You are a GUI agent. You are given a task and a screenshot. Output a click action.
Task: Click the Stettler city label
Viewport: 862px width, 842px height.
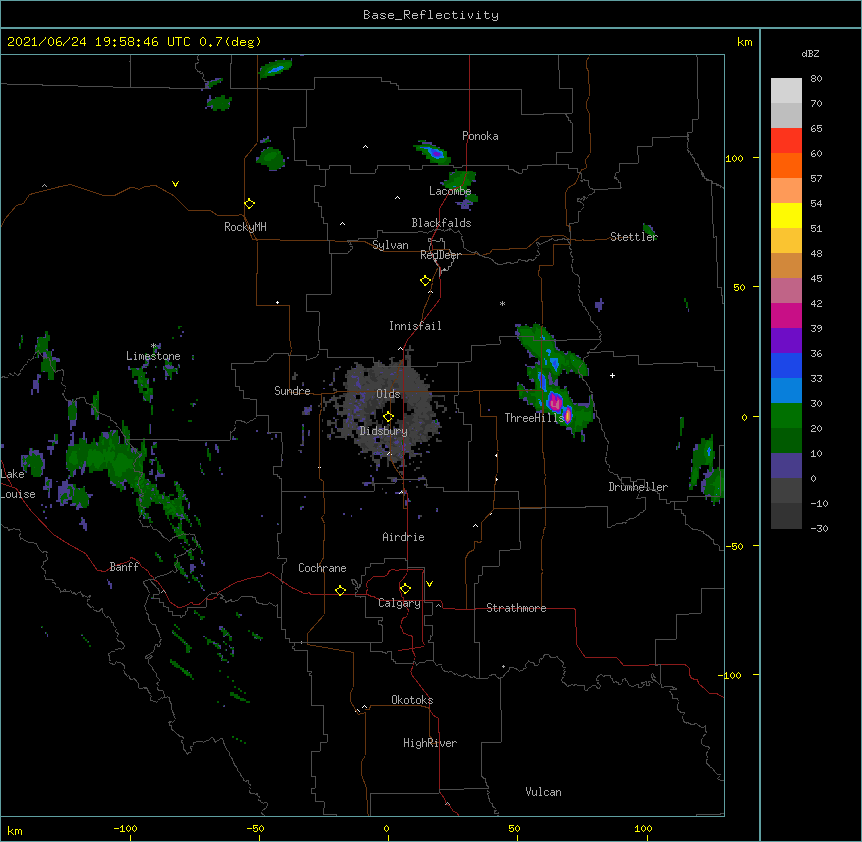(x=634, y=237)
